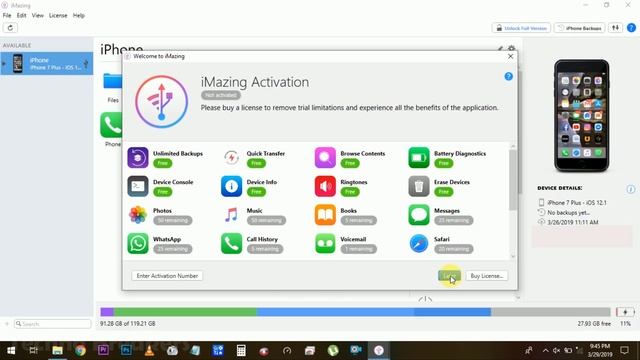The height and width of the screenshot is (360, 640).
Task: Click the Safari compass icon
Action: (x=419, y=243)
